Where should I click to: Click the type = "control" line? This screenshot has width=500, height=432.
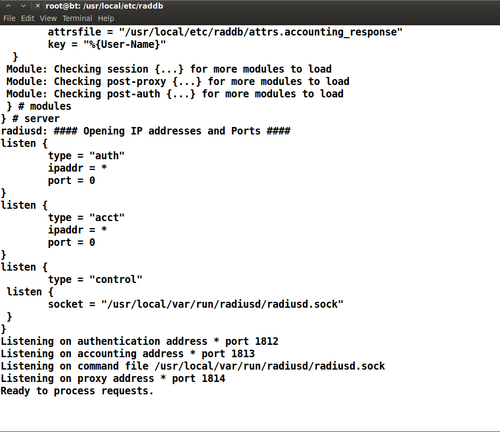pos(95,279)
